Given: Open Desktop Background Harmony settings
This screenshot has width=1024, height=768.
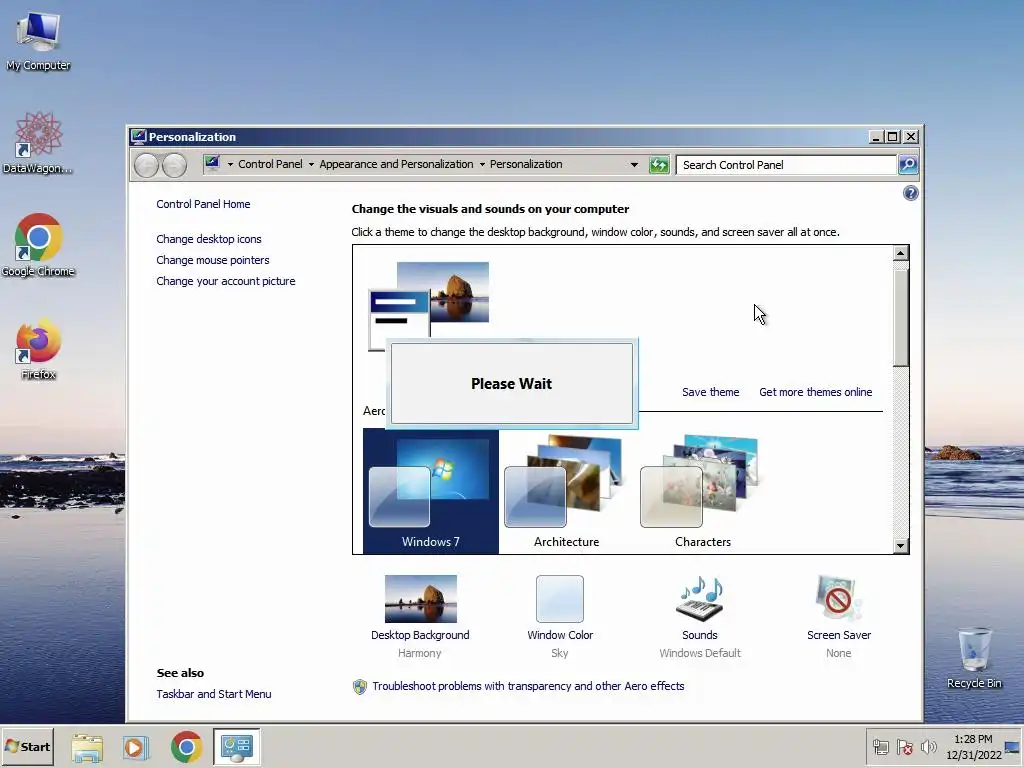Looking at the screenshot, I should coord(420,616).
